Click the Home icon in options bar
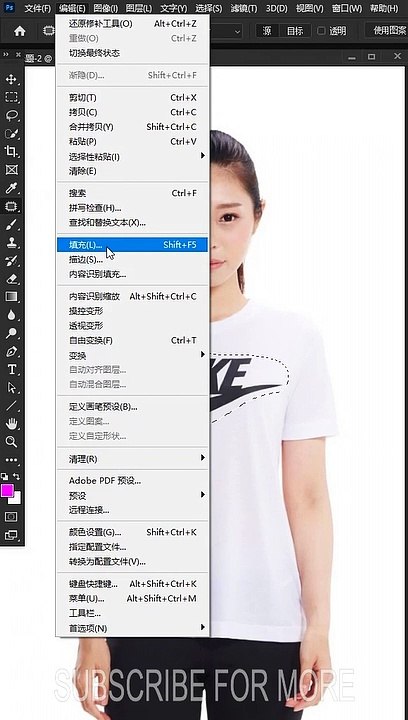This screenshot has height=720, width=408. click(x=20, y=31)
